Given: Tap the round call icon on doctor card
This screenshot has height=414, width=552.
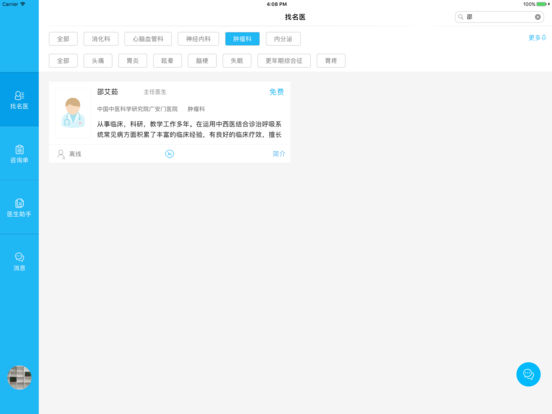Looking at the screenshot, I should [169, 154].
